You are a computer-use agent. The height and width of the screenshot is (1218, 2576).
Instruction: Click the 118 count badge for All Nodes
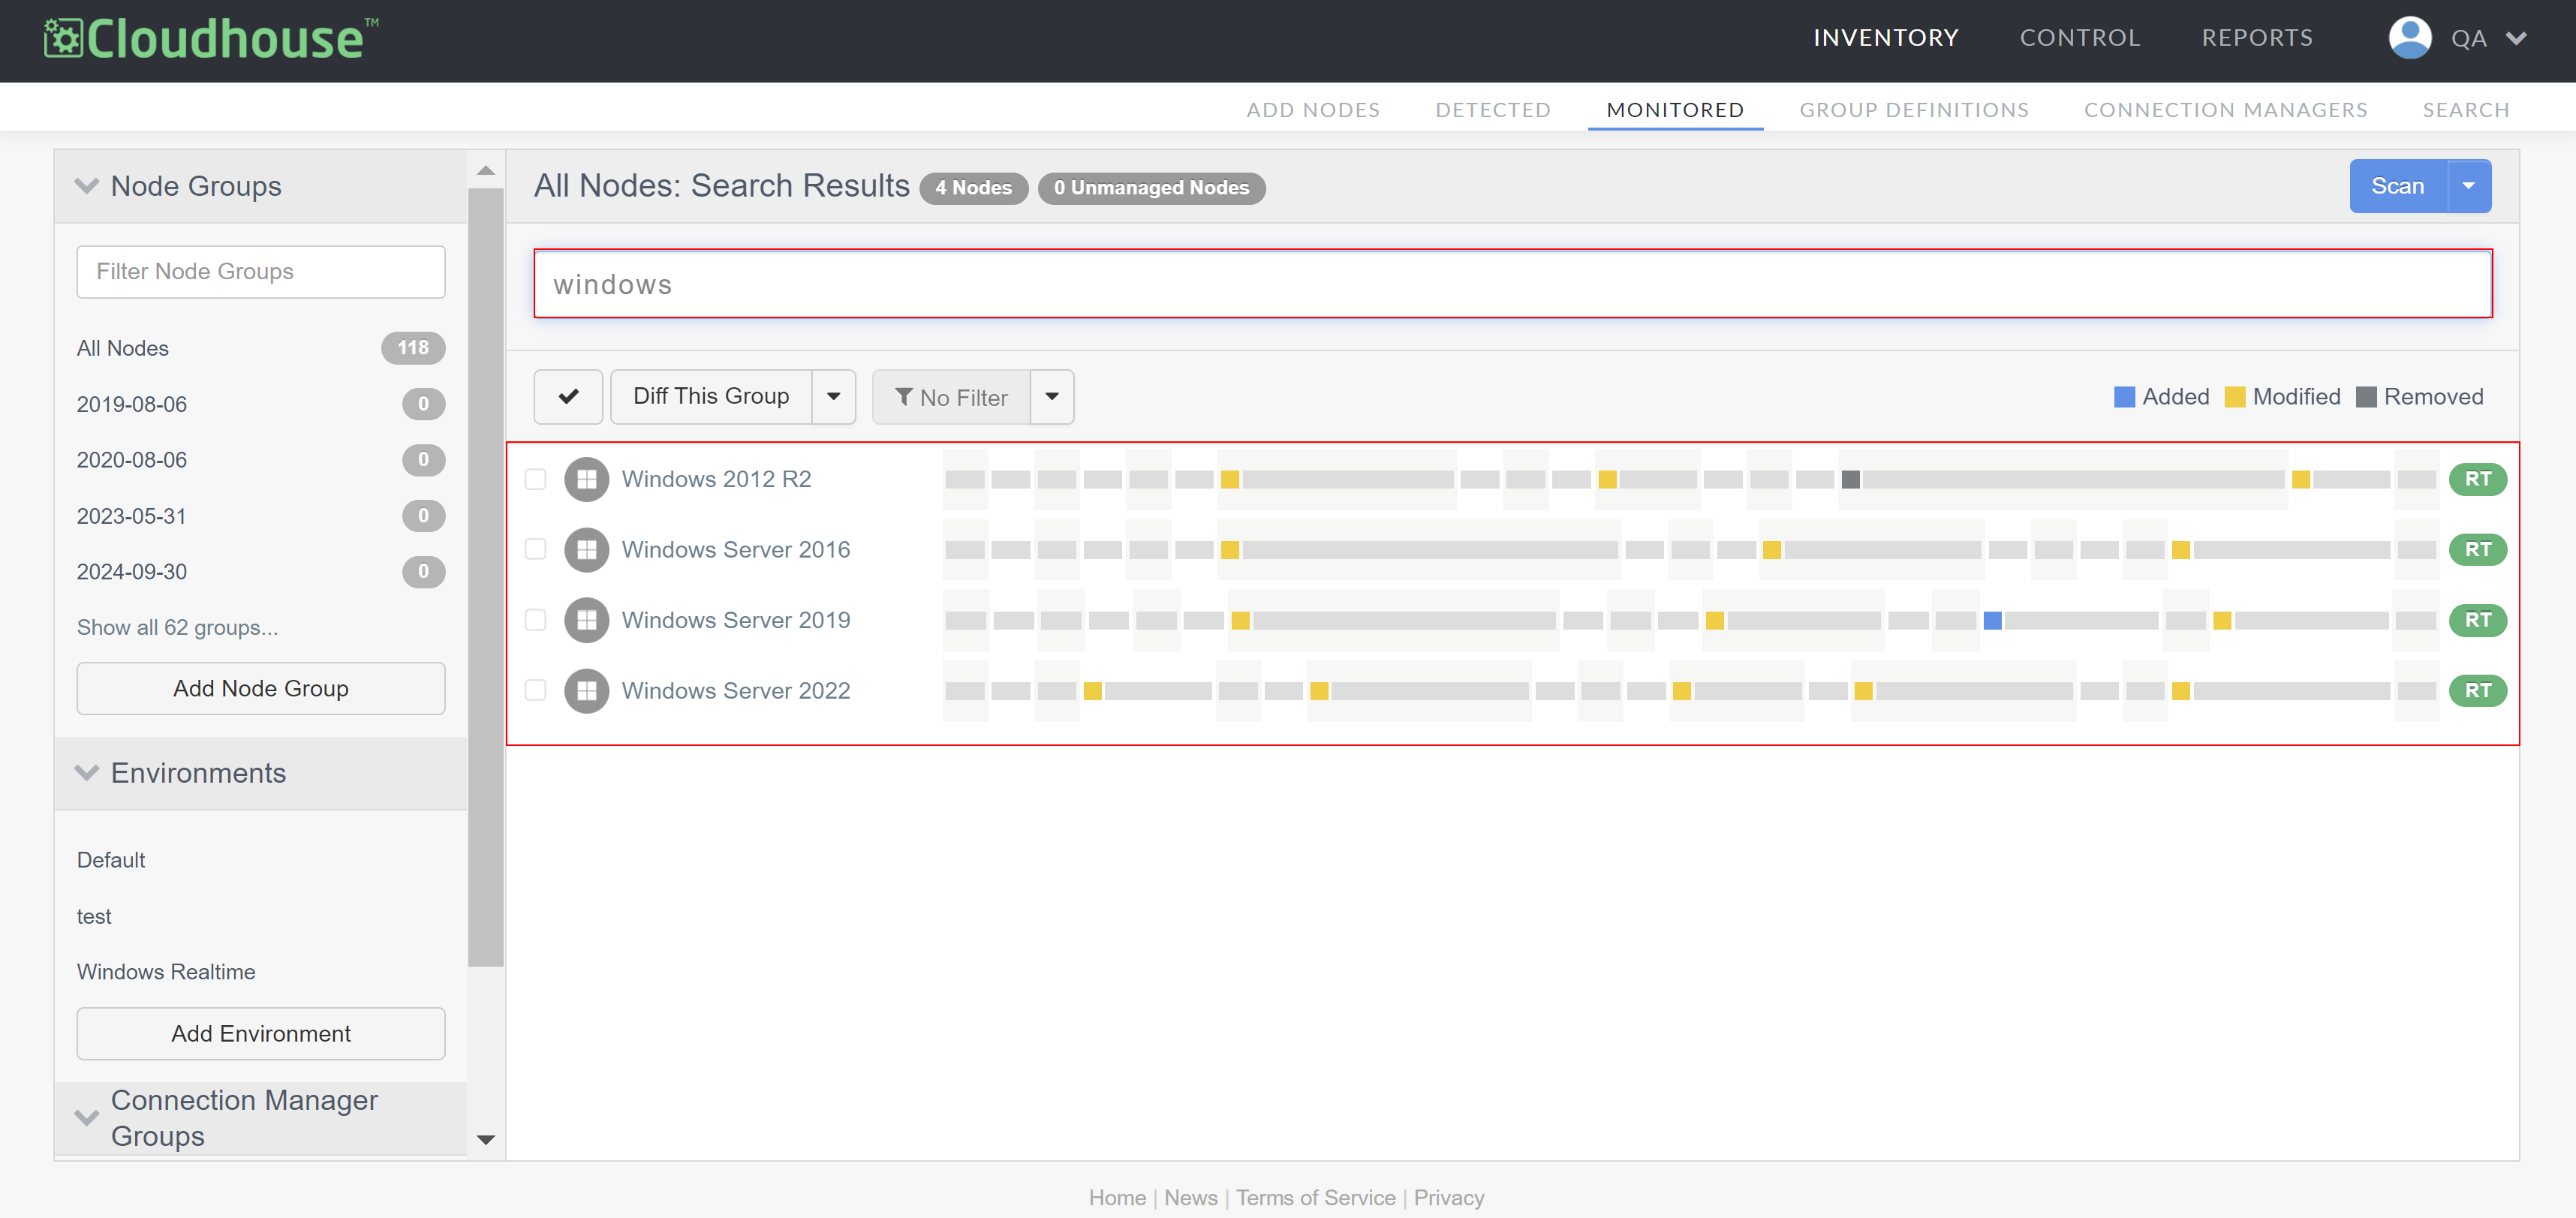click(413, 348)
